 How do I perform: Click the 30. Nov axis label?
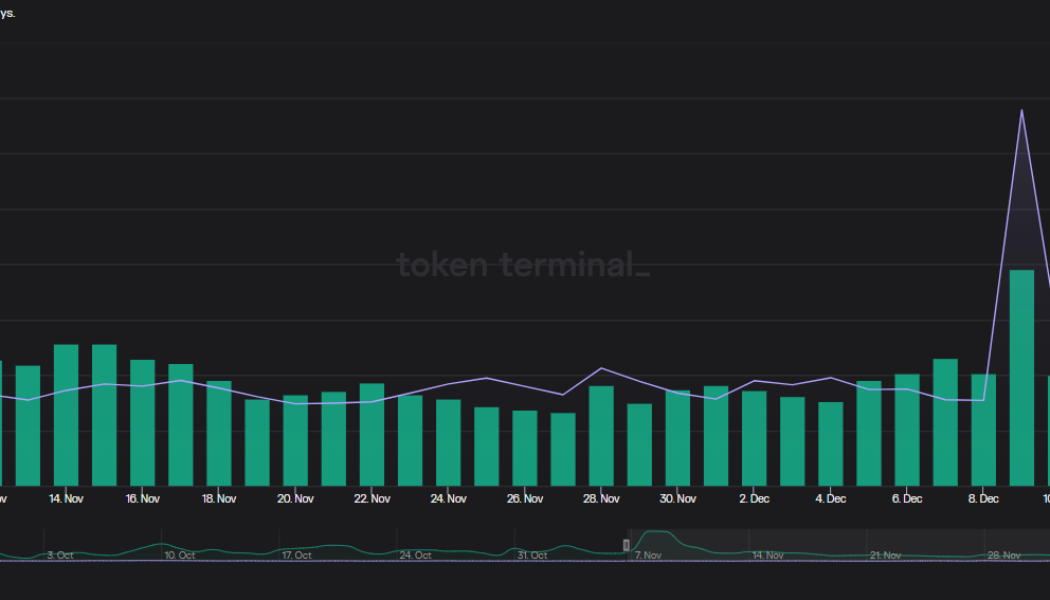pyautogui.click(x=678, y=498)
